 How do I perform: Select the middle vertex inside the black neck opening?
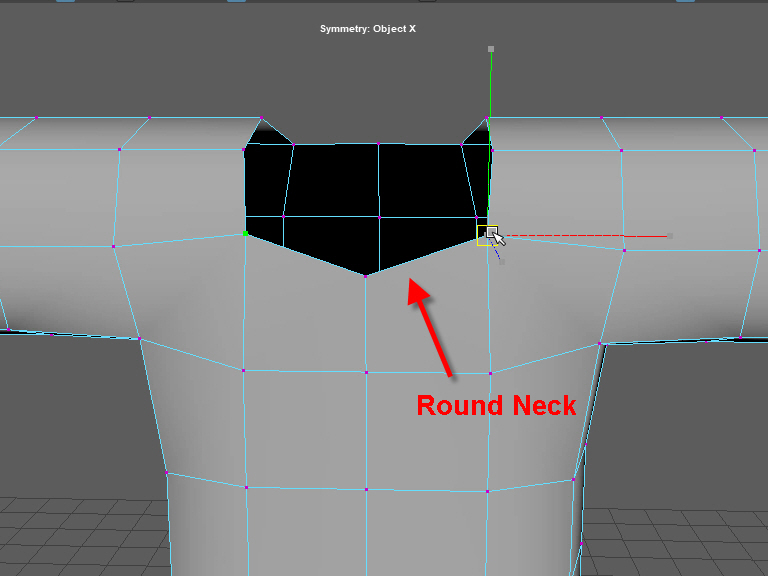click(x=380, y=216)
